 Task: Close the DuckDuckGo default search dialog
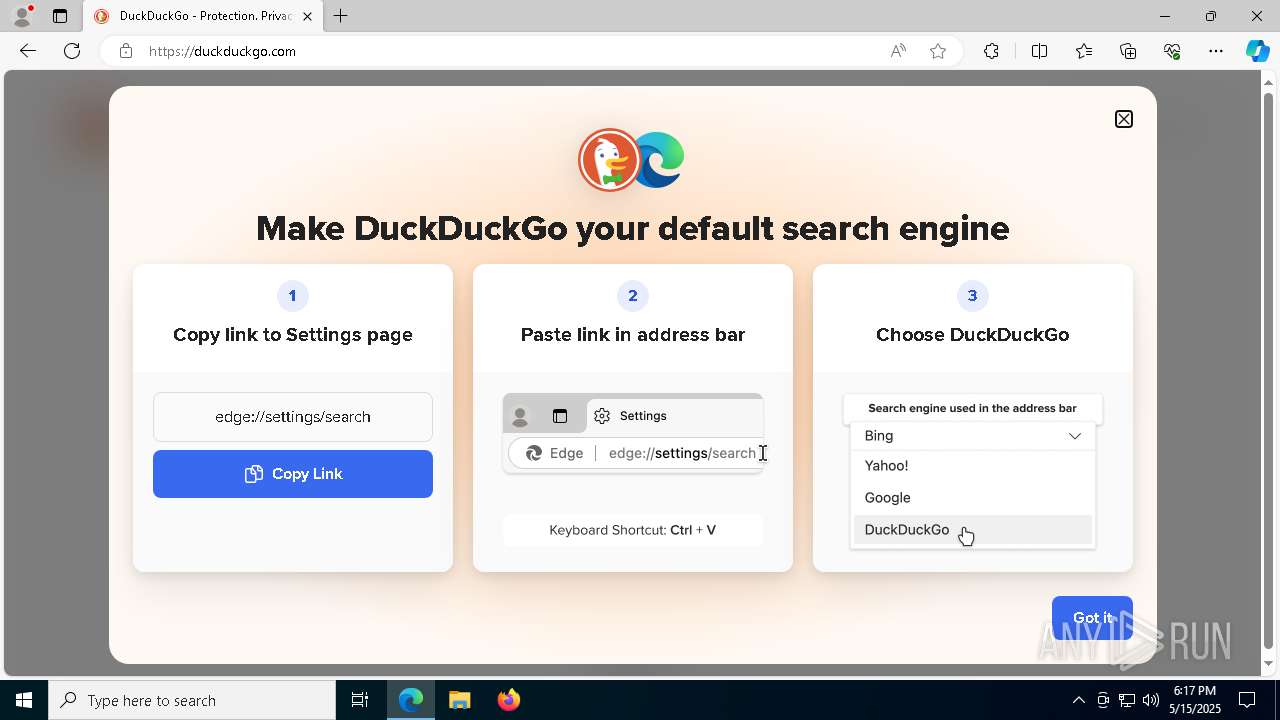[x=1124, y=119]
